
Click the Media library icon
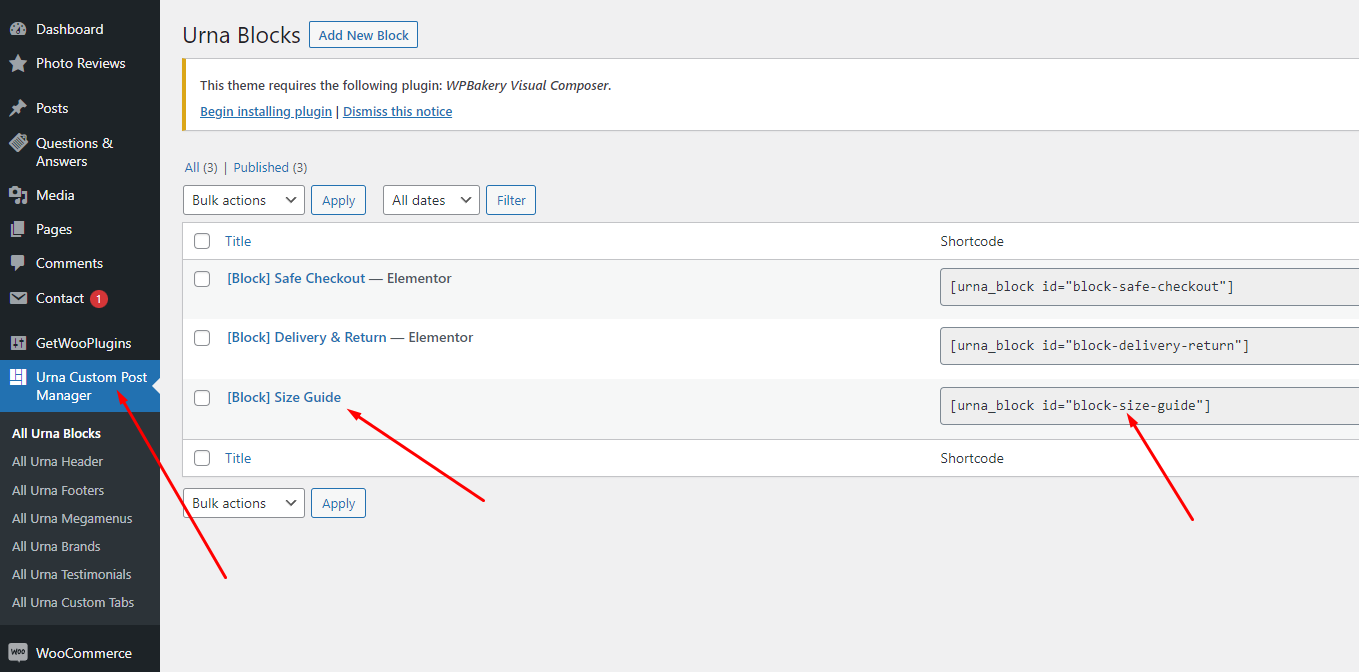coord(18,195)
